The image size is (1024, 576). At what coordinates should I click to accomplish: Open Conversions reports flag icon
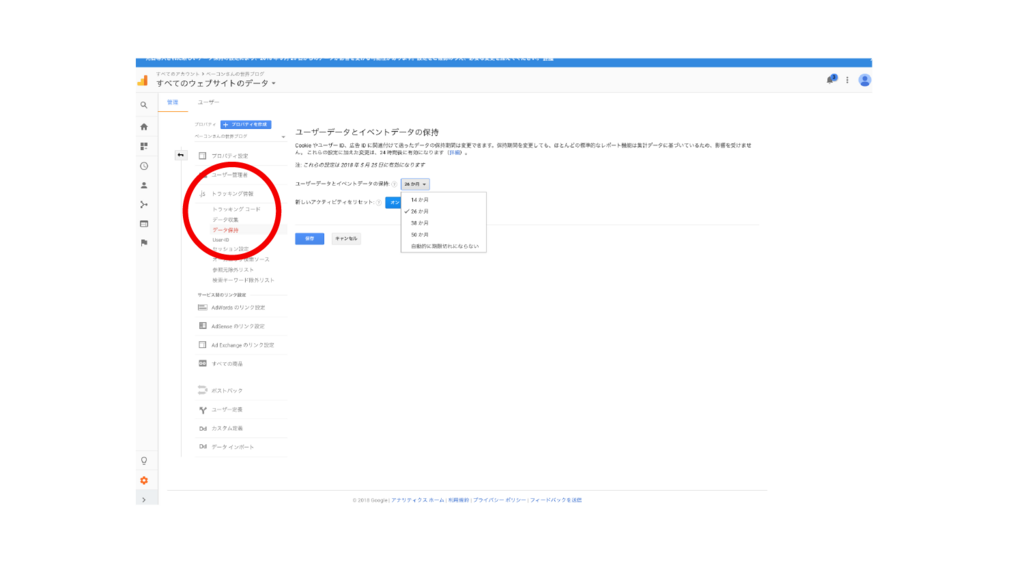pyautogui.click(x=144, y=243)
